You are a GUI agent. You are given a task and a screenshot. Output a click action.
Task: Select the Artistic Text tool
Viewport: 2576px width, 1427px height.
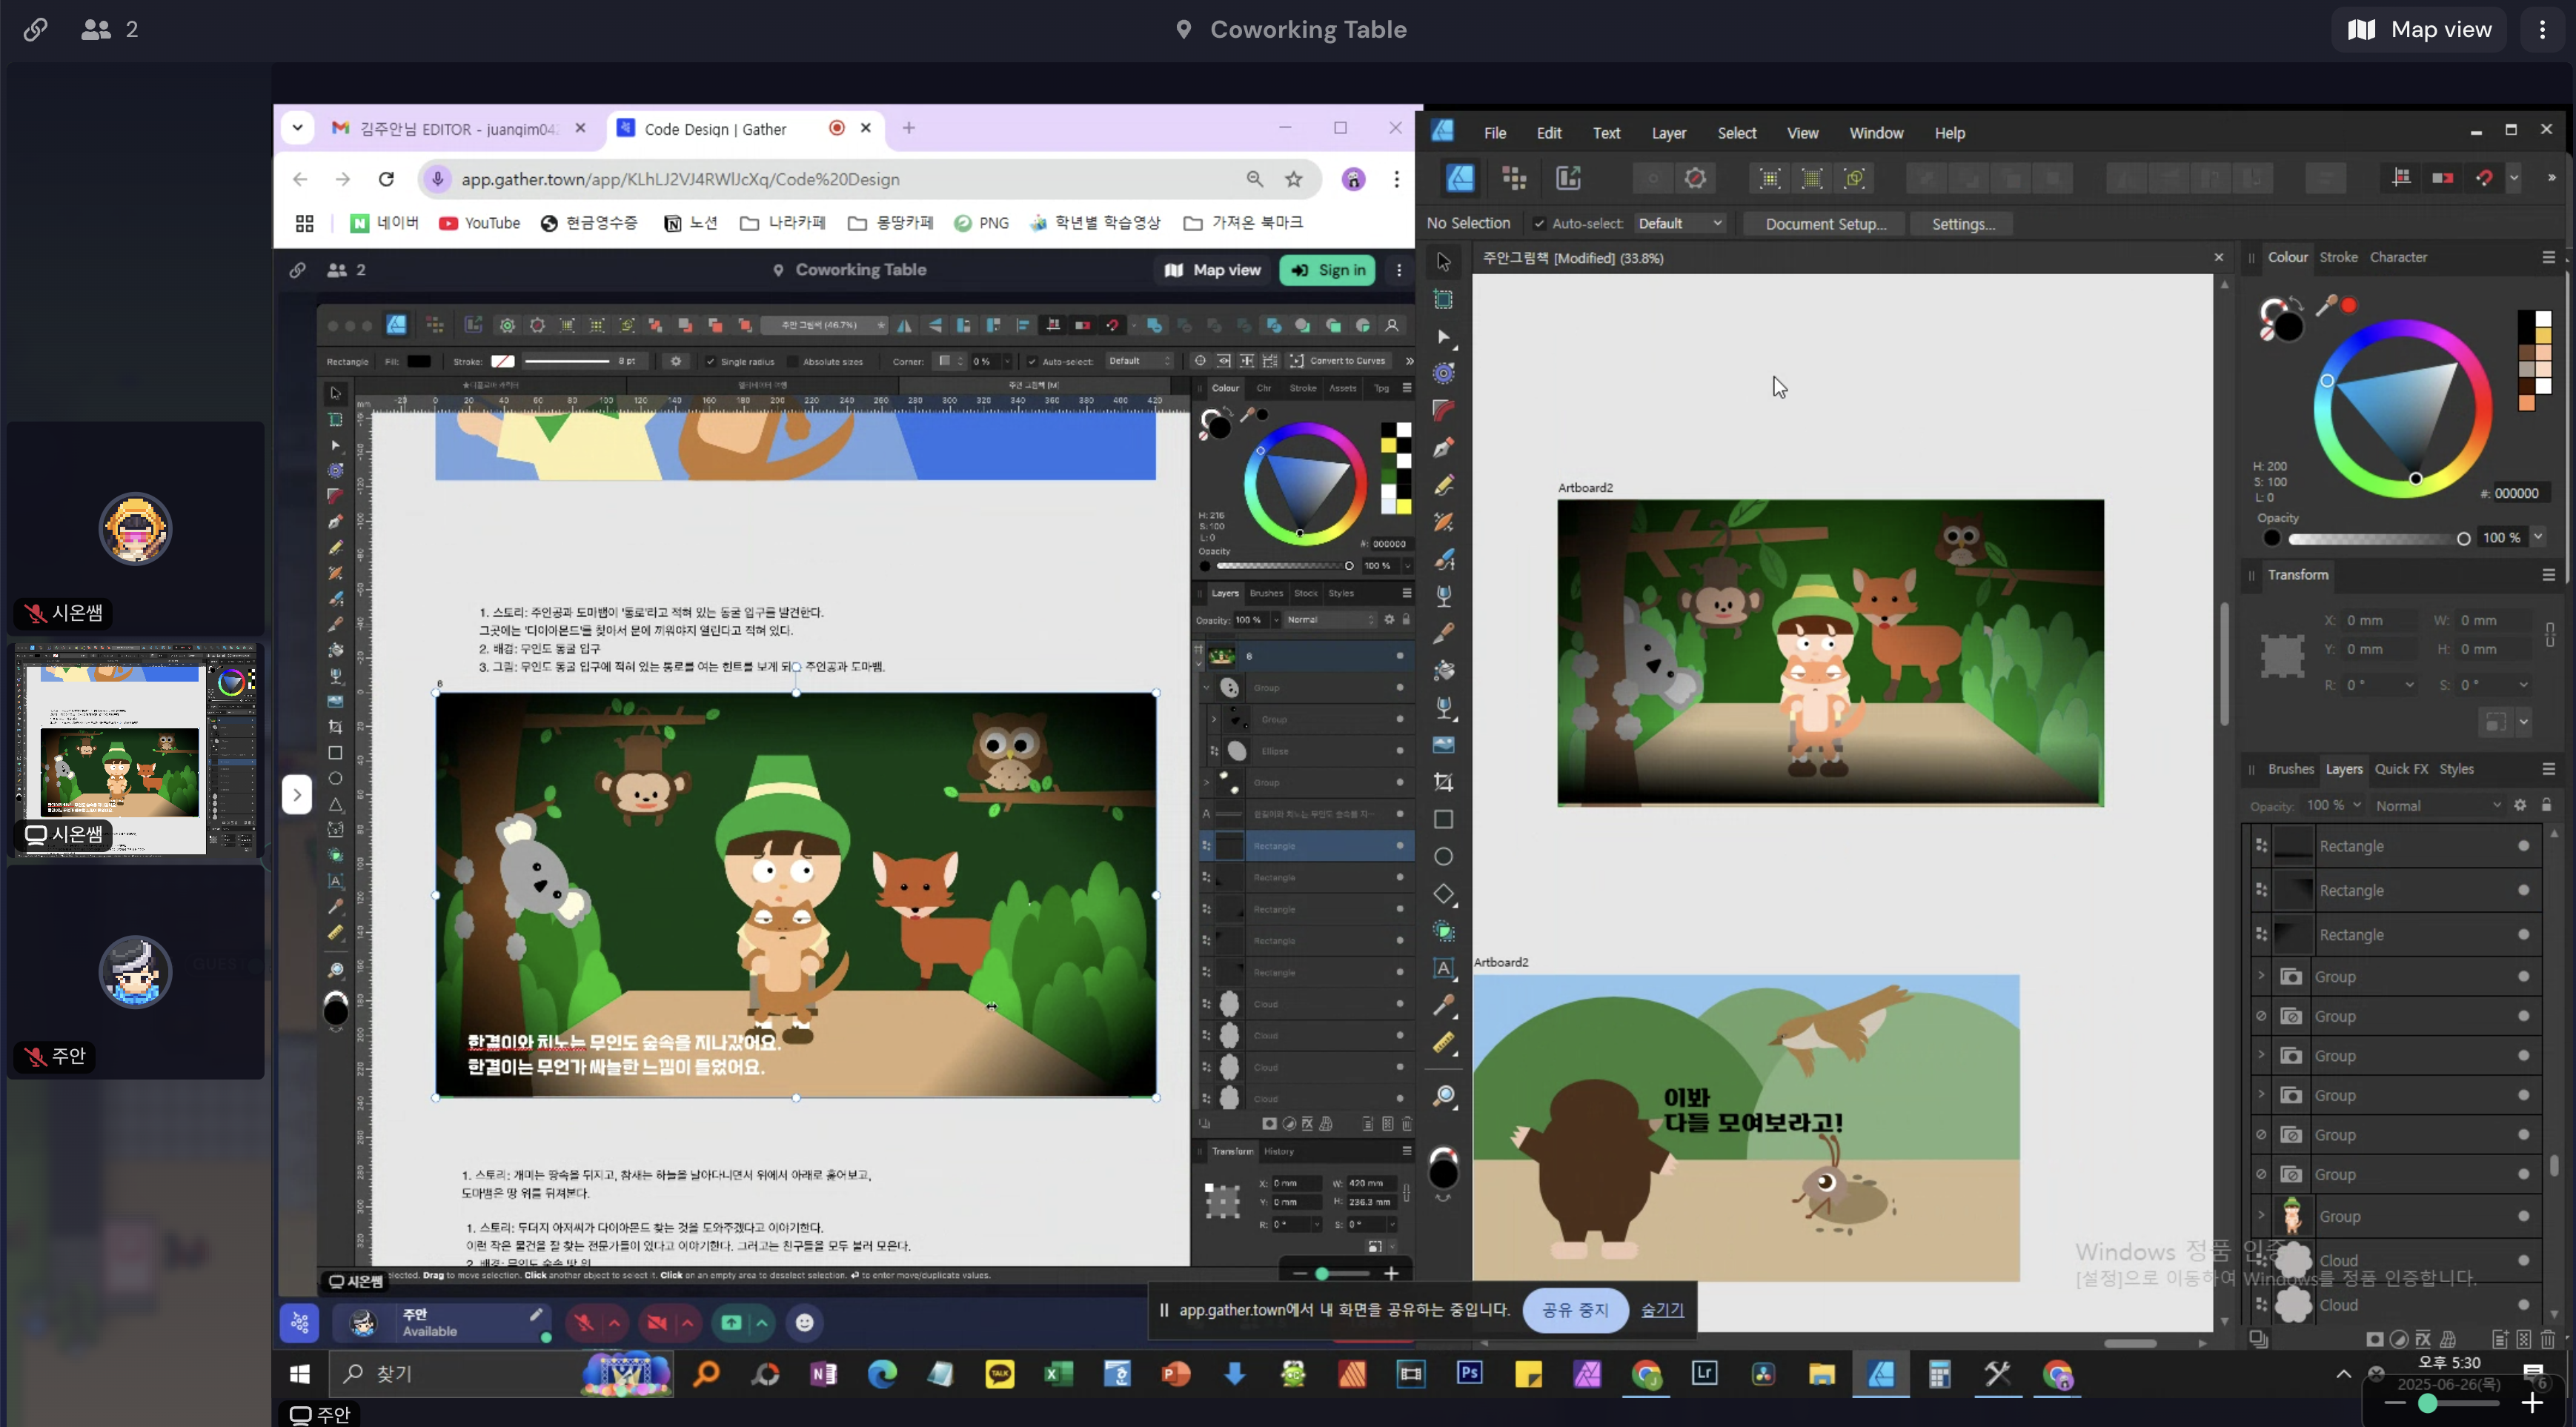(1443, 968)
